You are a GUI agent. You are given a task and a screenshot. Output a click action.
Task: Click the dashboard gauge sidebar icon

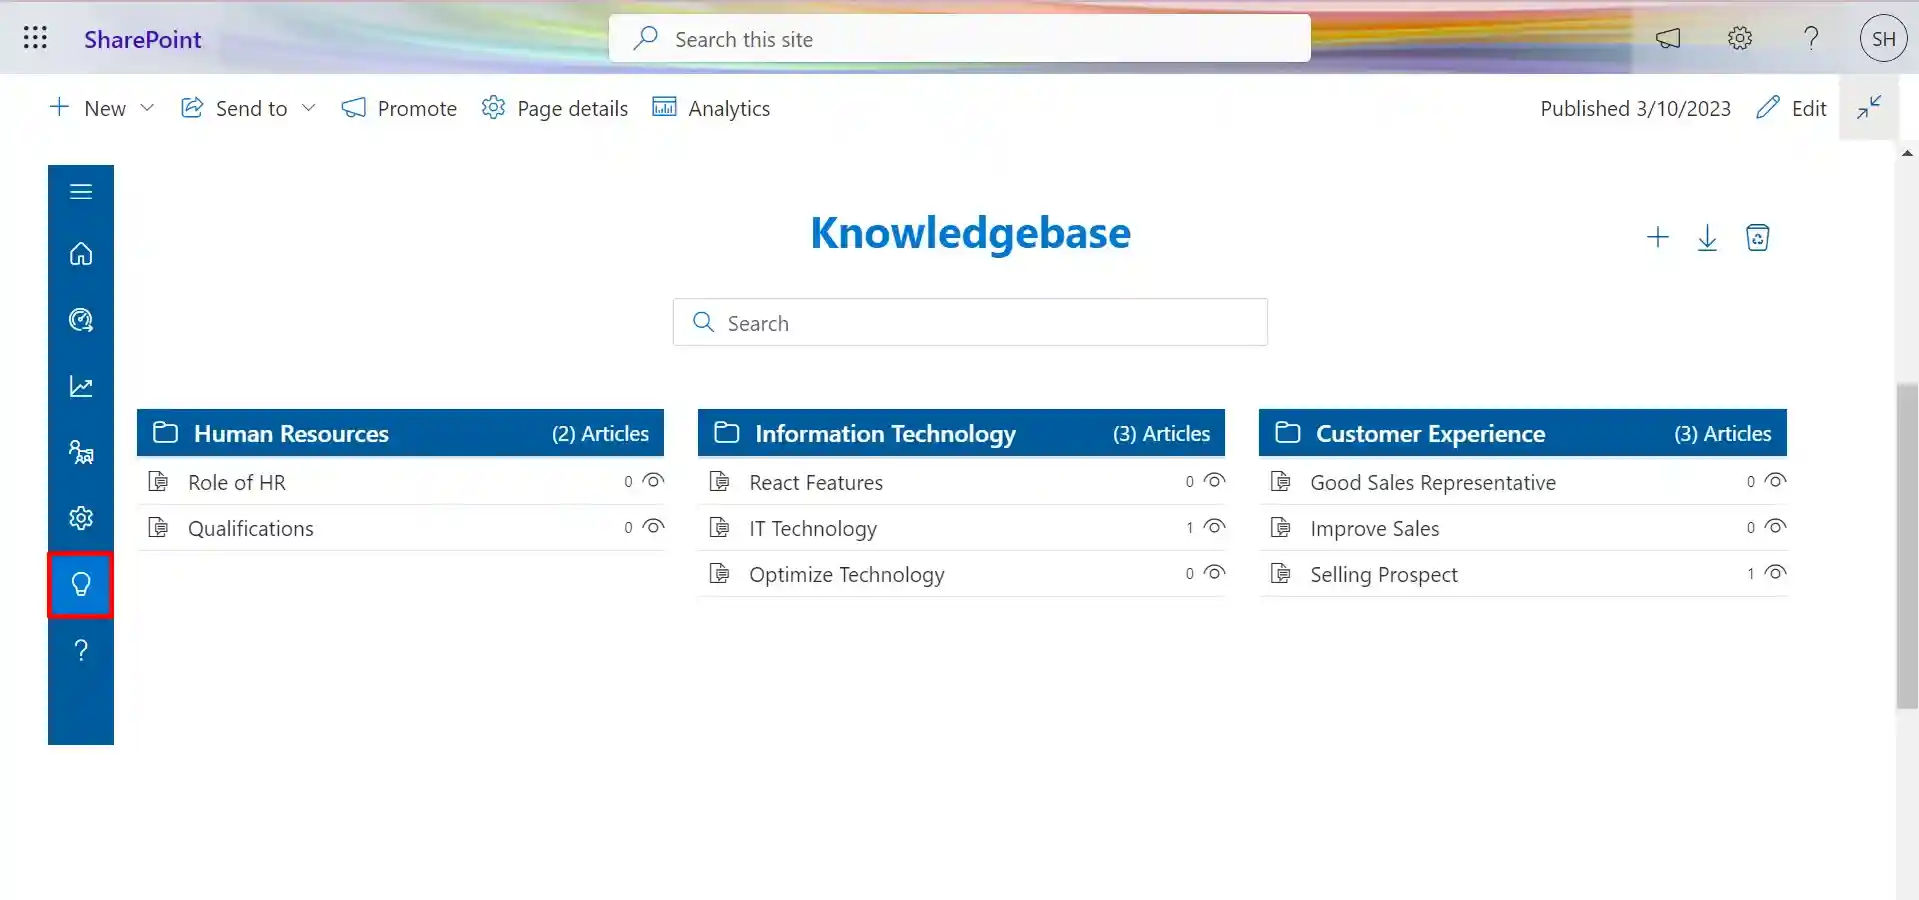point(81,320)
